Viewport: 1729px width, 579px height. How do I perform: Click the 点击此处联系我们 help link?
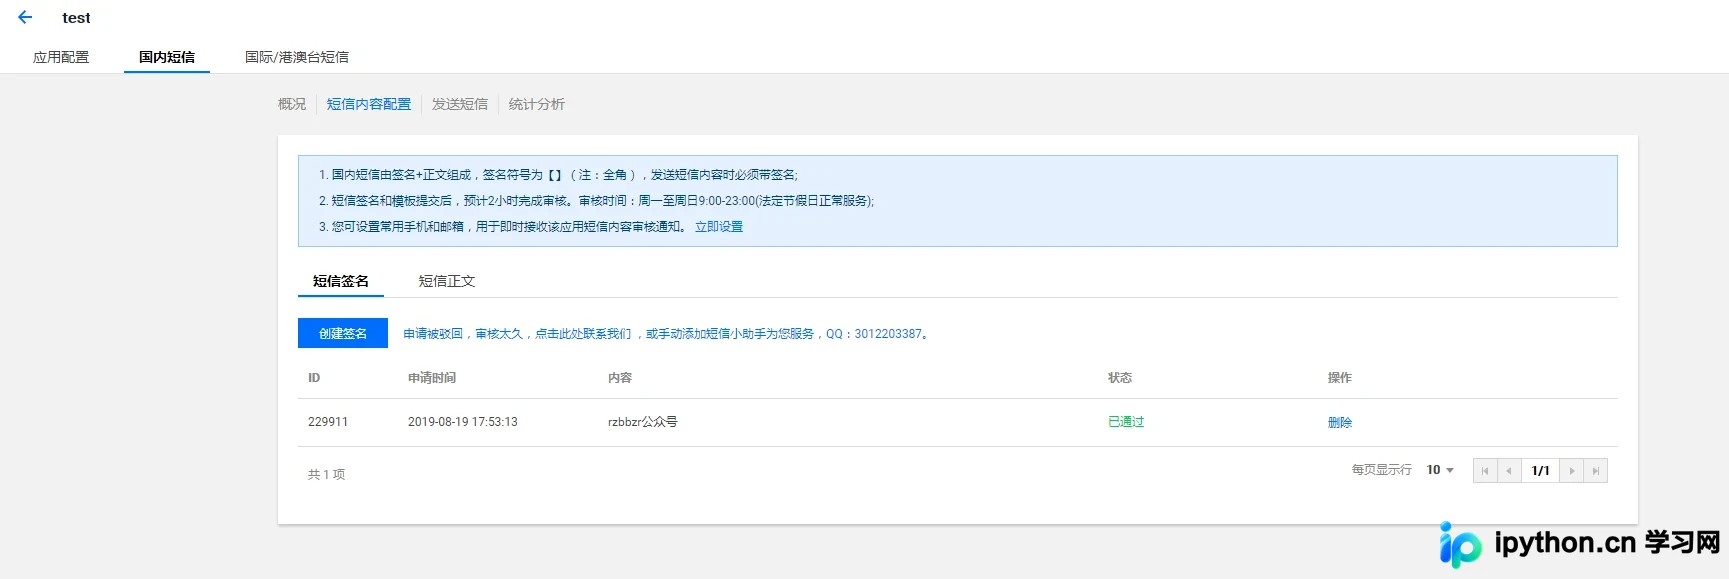point(583,334)
